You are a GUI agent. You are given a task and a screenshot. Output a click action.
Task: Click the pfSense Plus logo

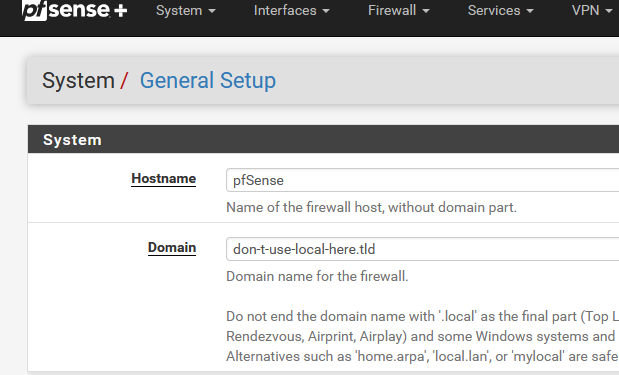click(x=75, y=10)
